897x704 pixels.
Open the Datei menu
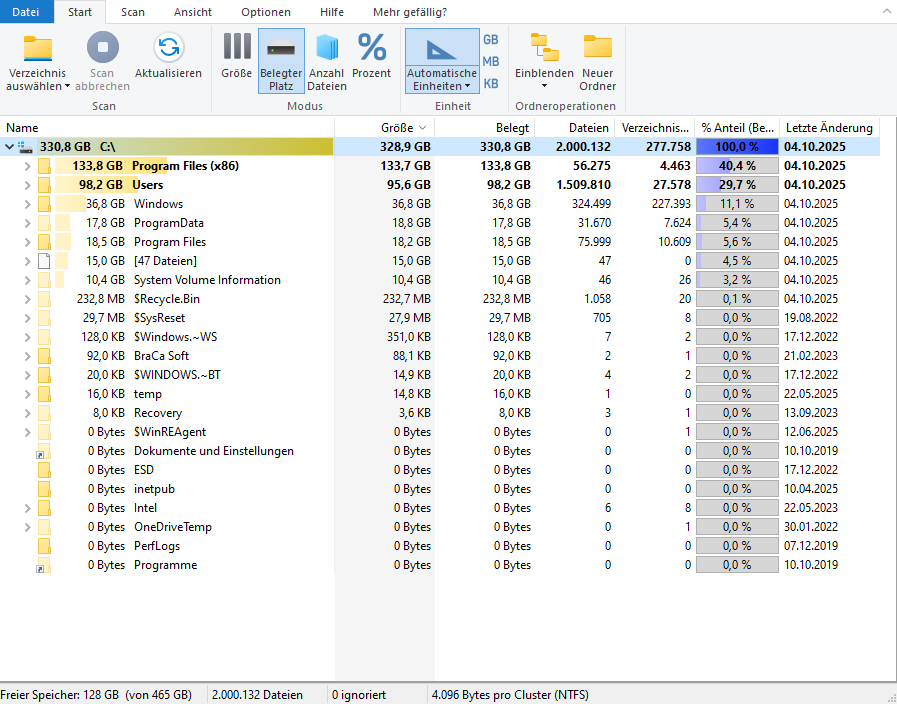26,12
